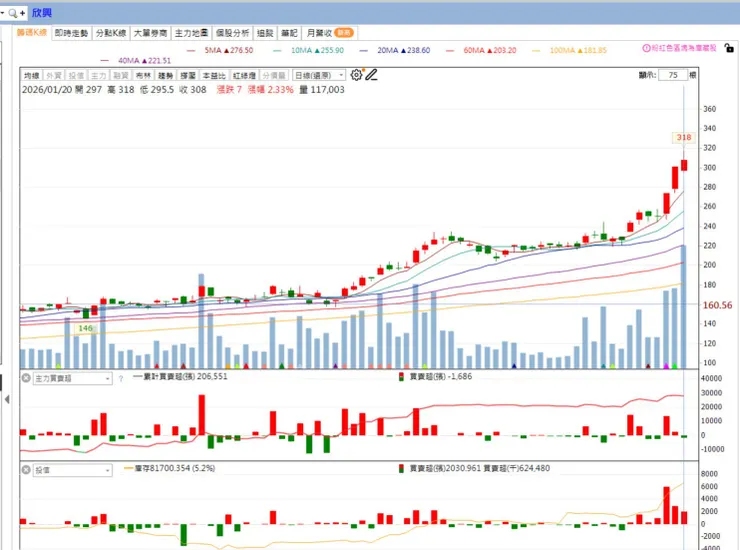Click the 顯示 bar count field showing 75

tap(673, 75)
